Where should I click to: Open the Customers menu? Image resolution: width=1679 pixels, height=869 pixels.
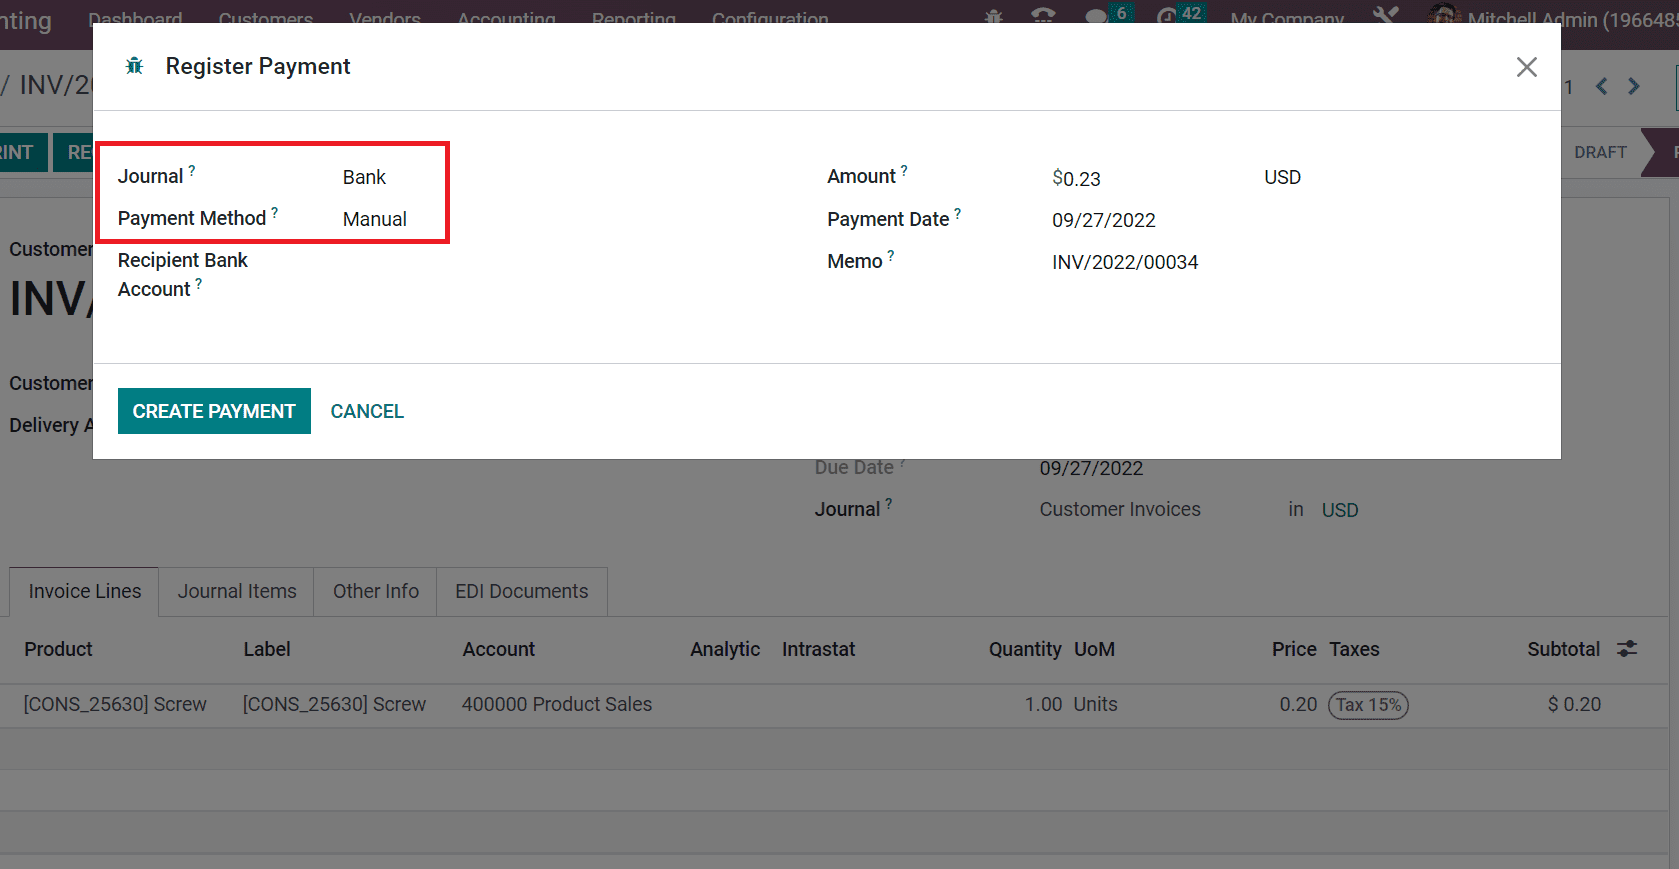[x=266, y=19]
